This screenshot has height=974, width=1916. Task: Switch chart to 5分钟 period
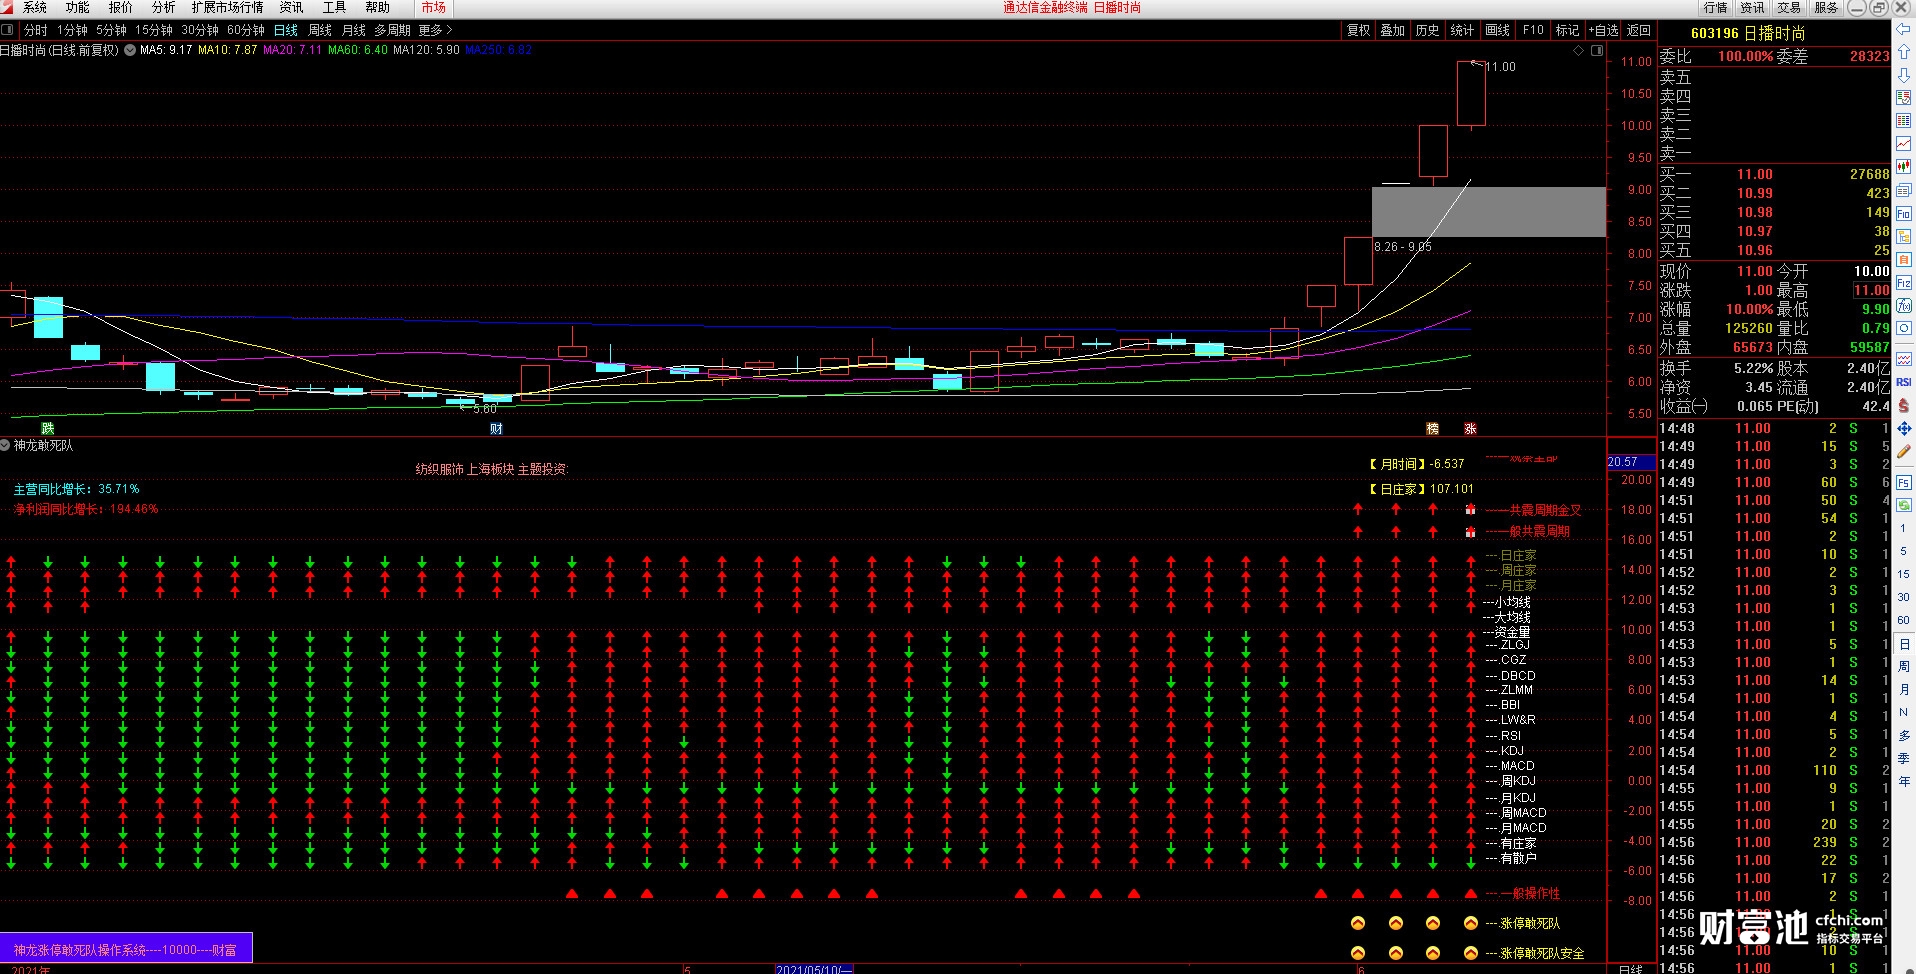point(111,30)
